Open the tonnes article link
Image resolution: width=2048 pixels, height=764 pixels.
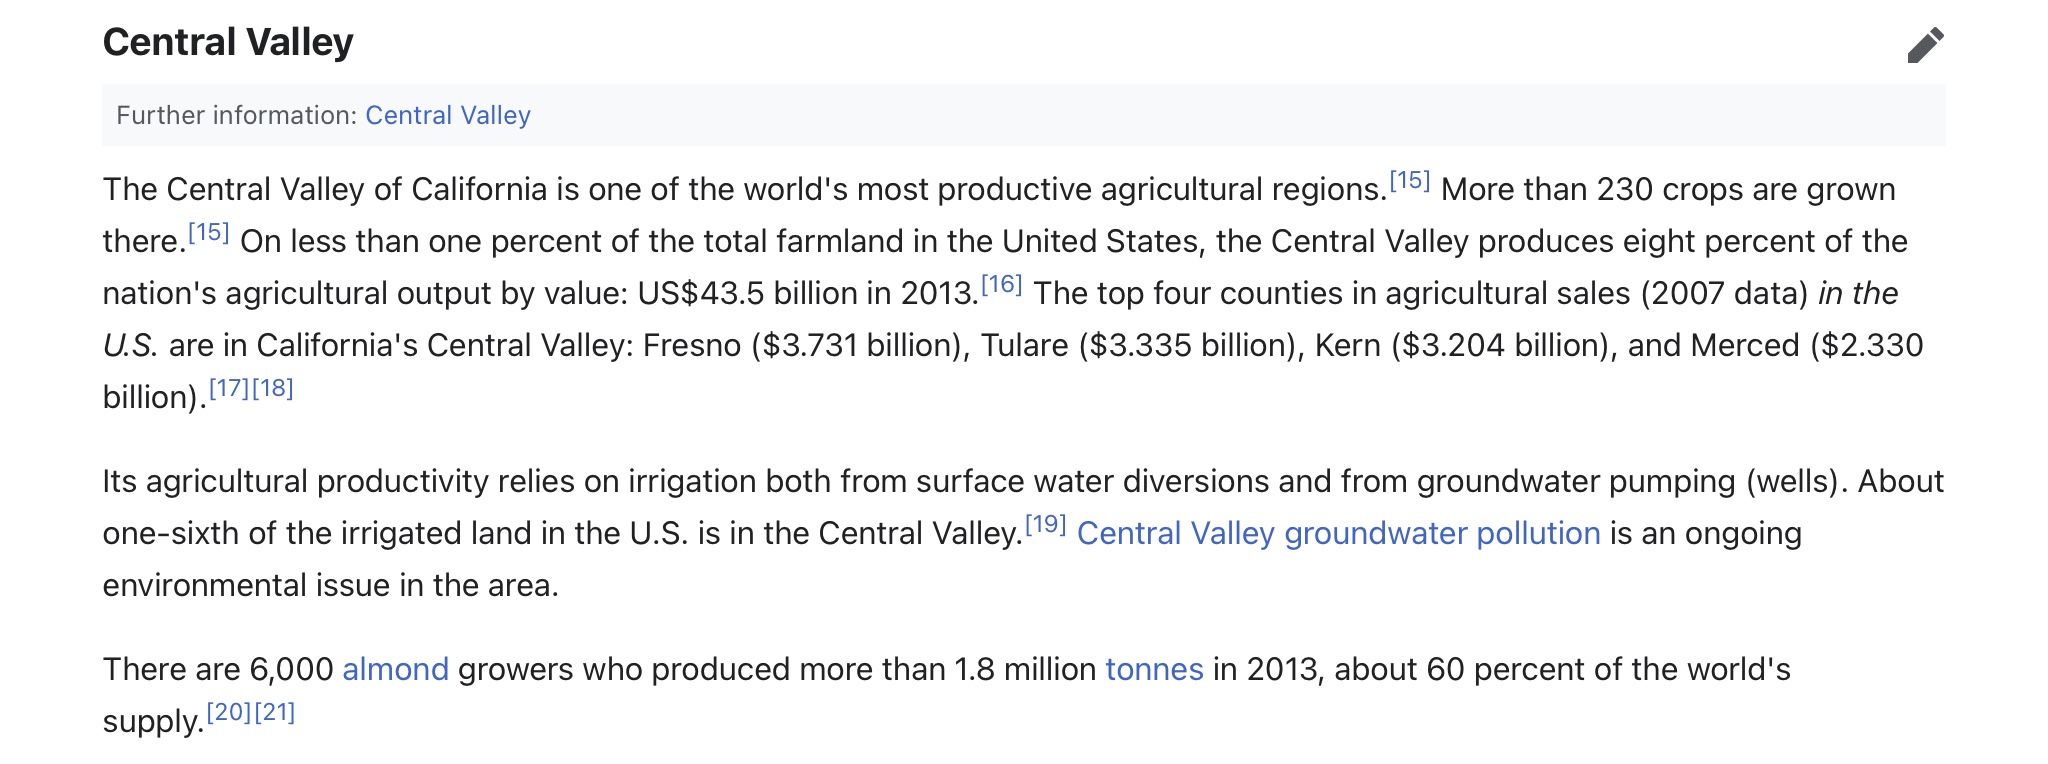[1154, 669]
